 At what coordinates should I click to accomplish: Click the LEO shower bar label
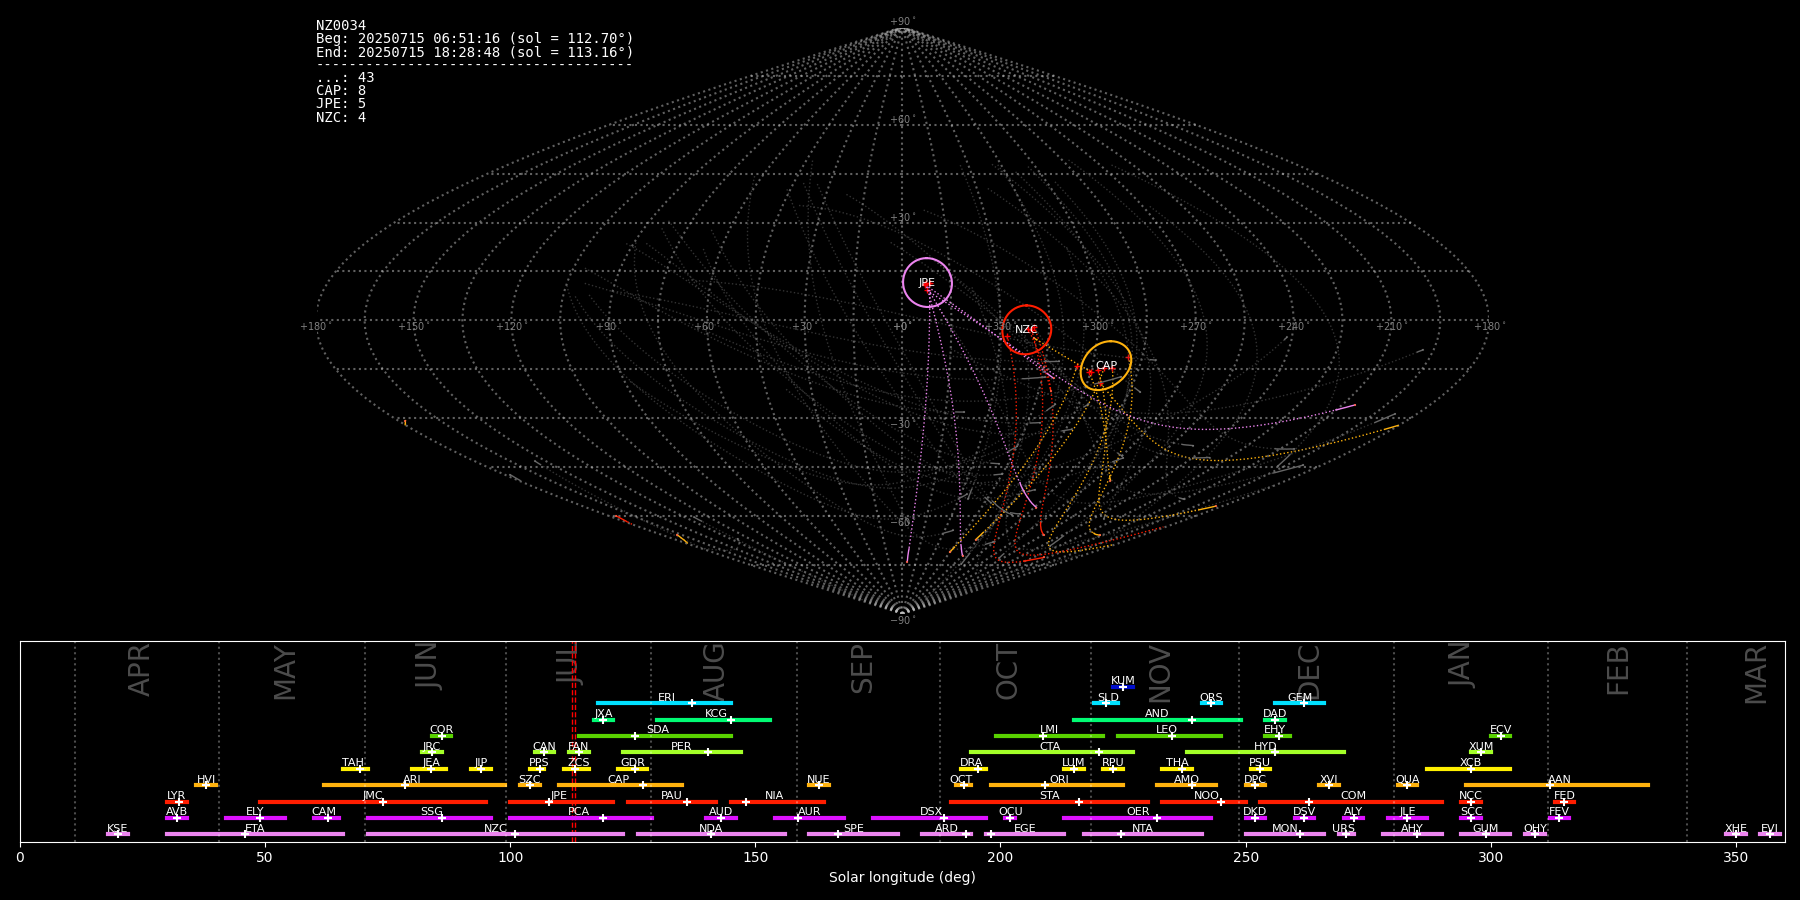click(1167, 730)
